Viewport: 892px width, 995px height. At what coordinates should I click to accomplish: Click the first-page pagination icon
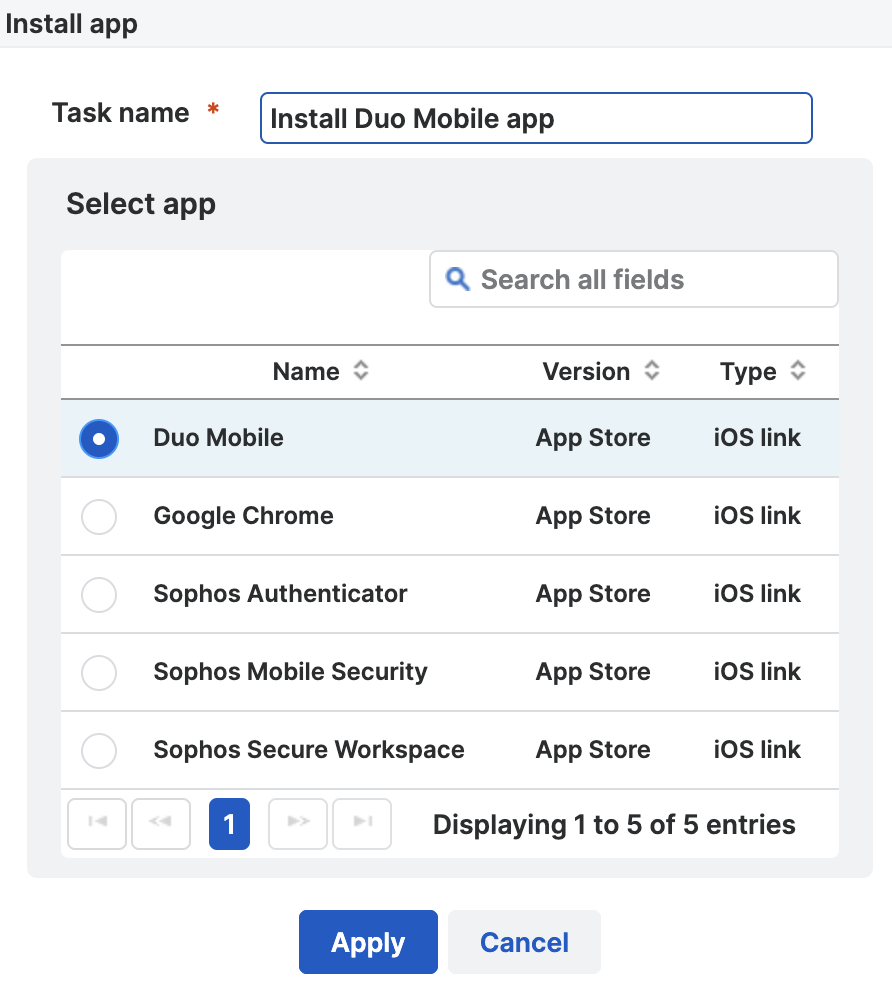(96, 824)
